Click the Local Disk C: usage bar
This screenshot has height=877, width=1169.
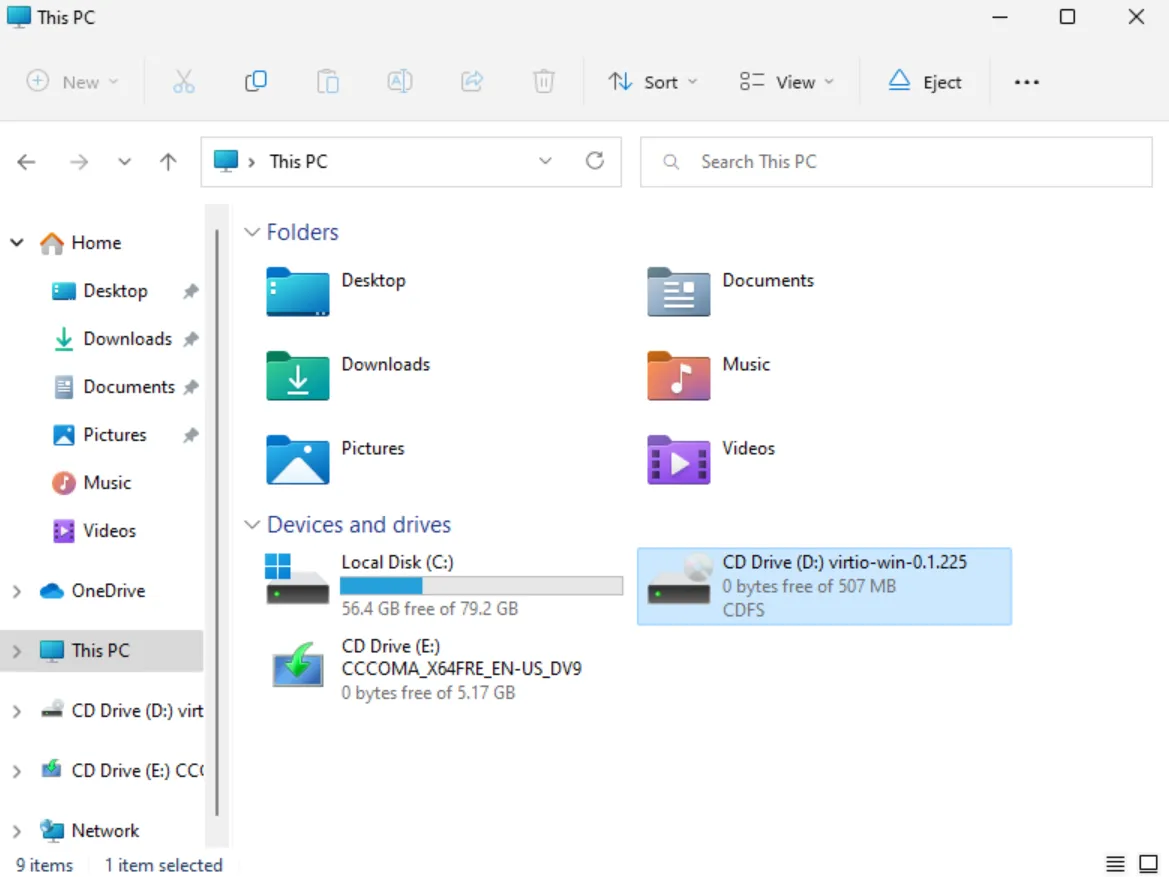[x=482, y=584]
